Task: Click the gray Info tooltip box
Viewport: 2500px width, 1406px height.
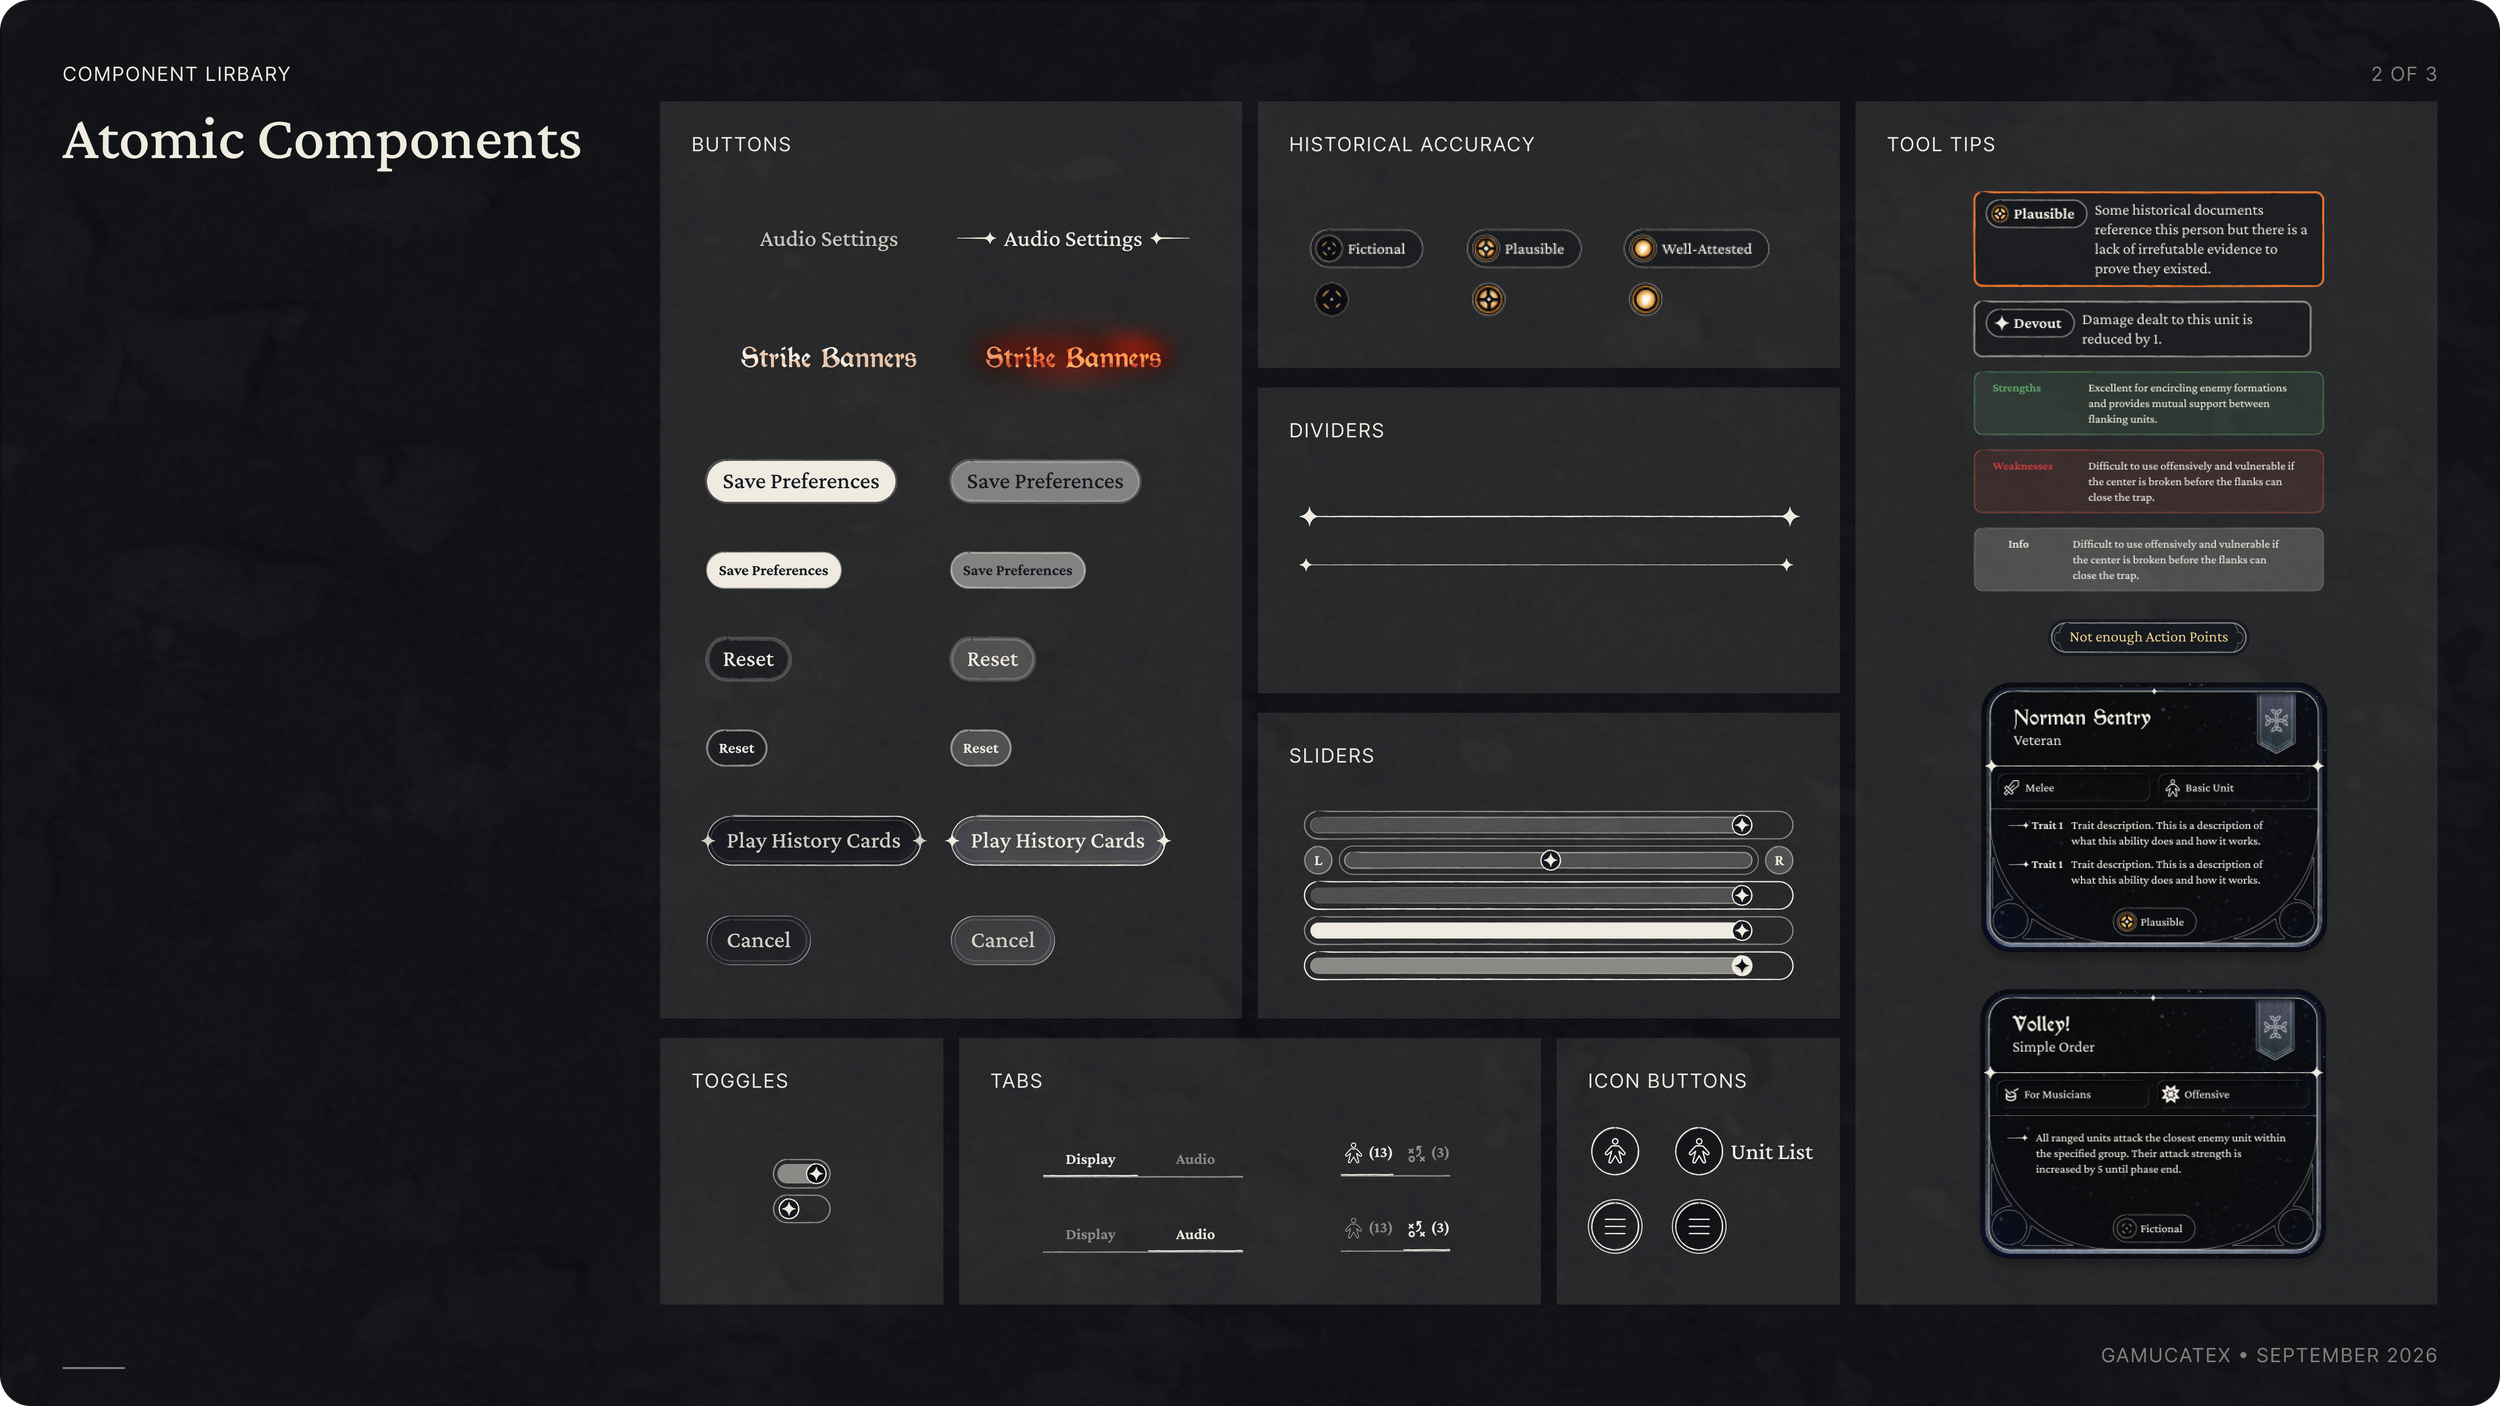Action: coord(2148,560)
